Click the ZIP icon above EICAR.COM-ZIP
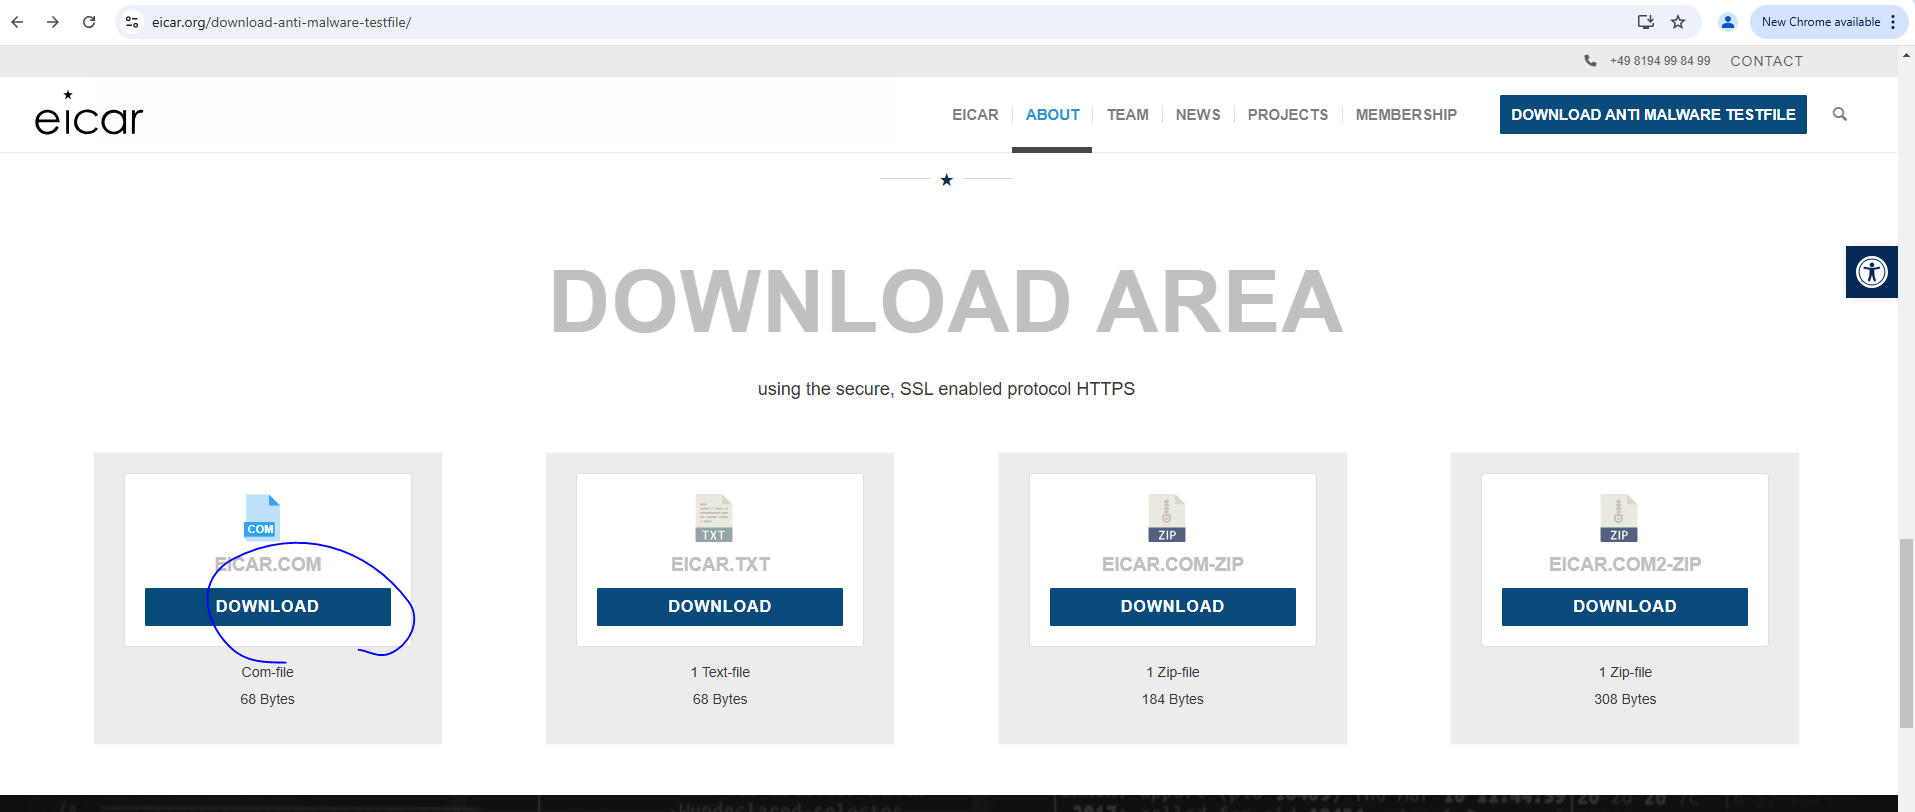 (1166, 518)
